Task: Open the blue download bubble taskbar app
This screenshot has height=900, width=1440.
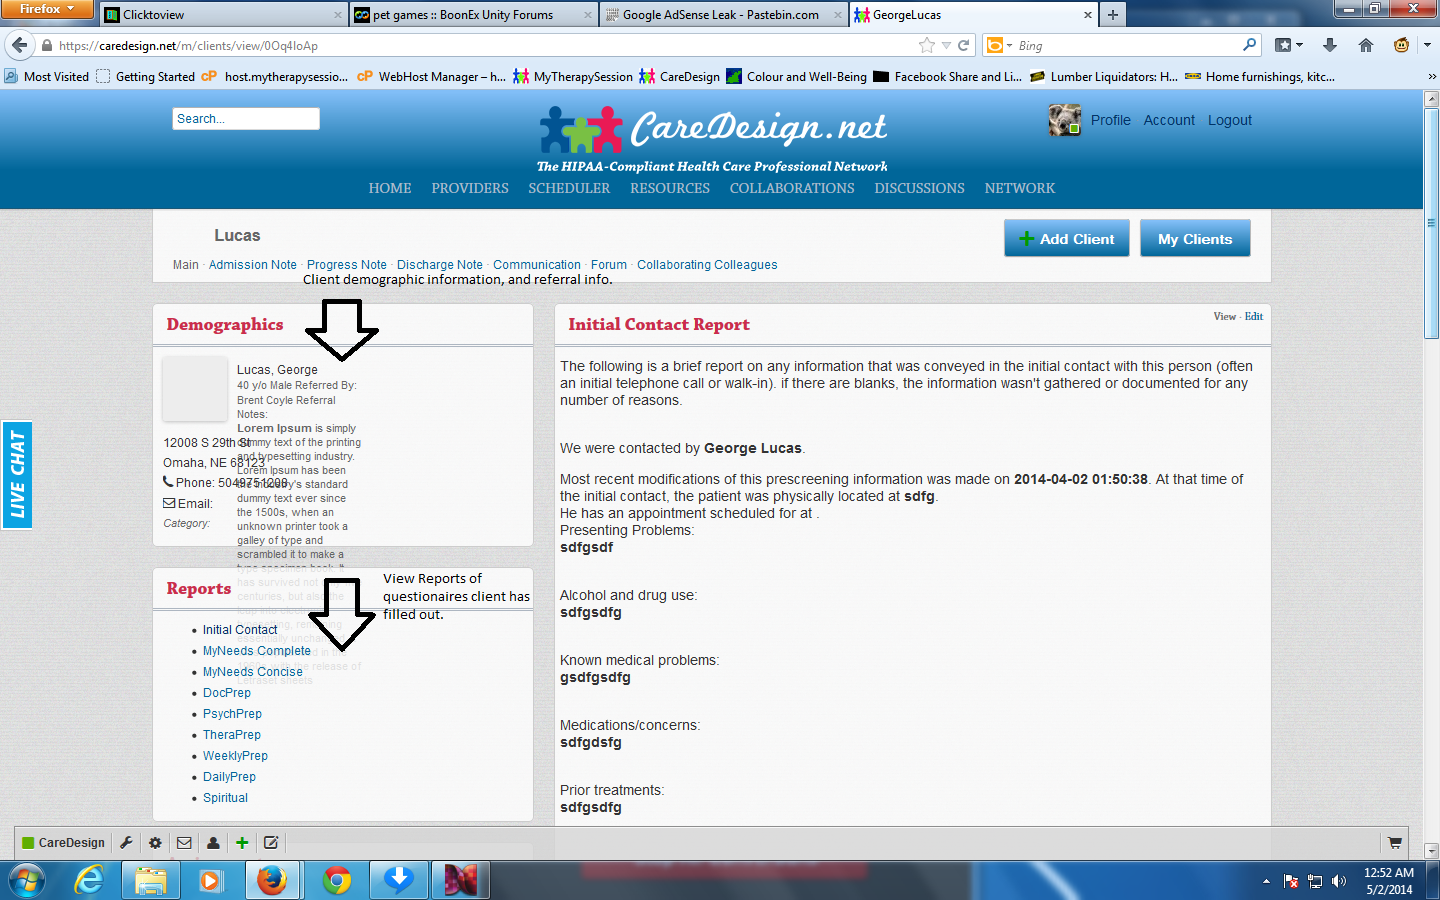Action: (x=399, y=880)
